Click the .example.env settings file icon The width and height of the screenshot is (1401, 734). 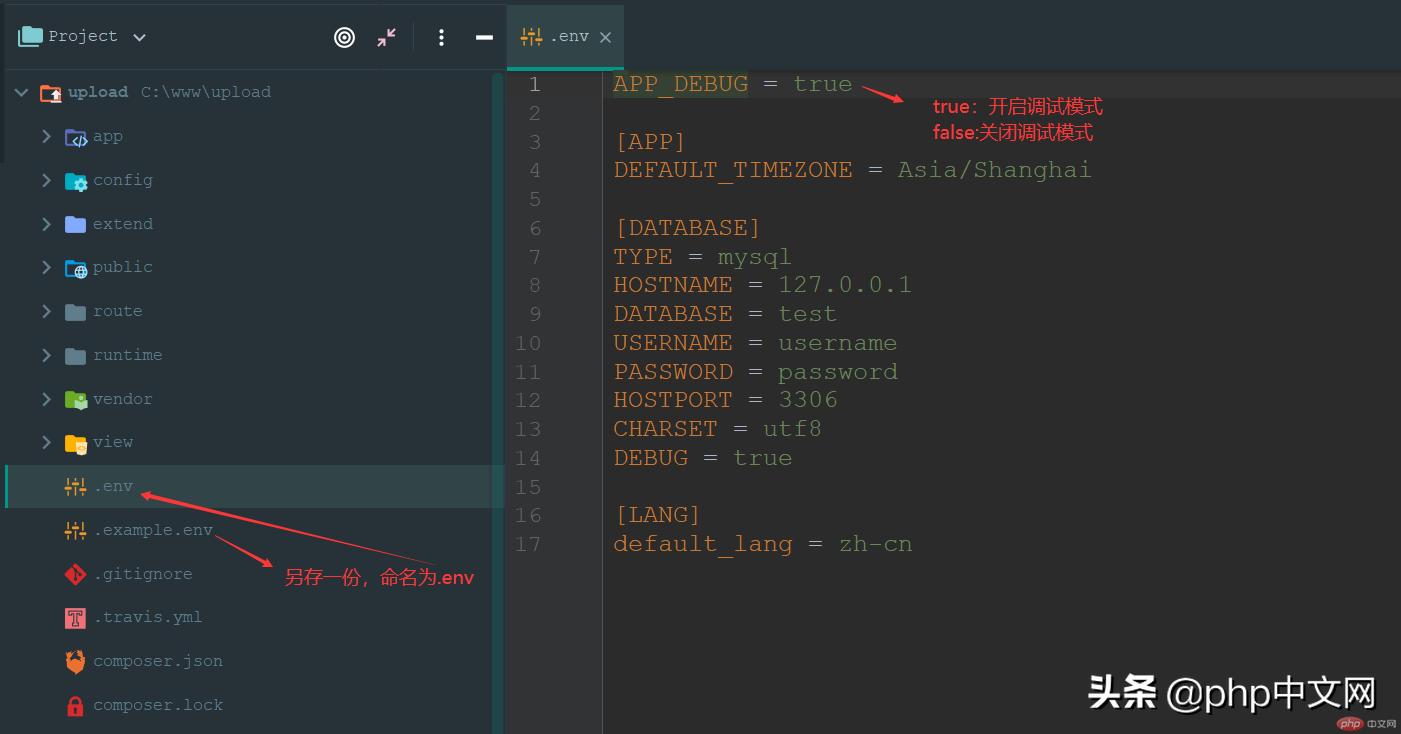pos(75,530)
